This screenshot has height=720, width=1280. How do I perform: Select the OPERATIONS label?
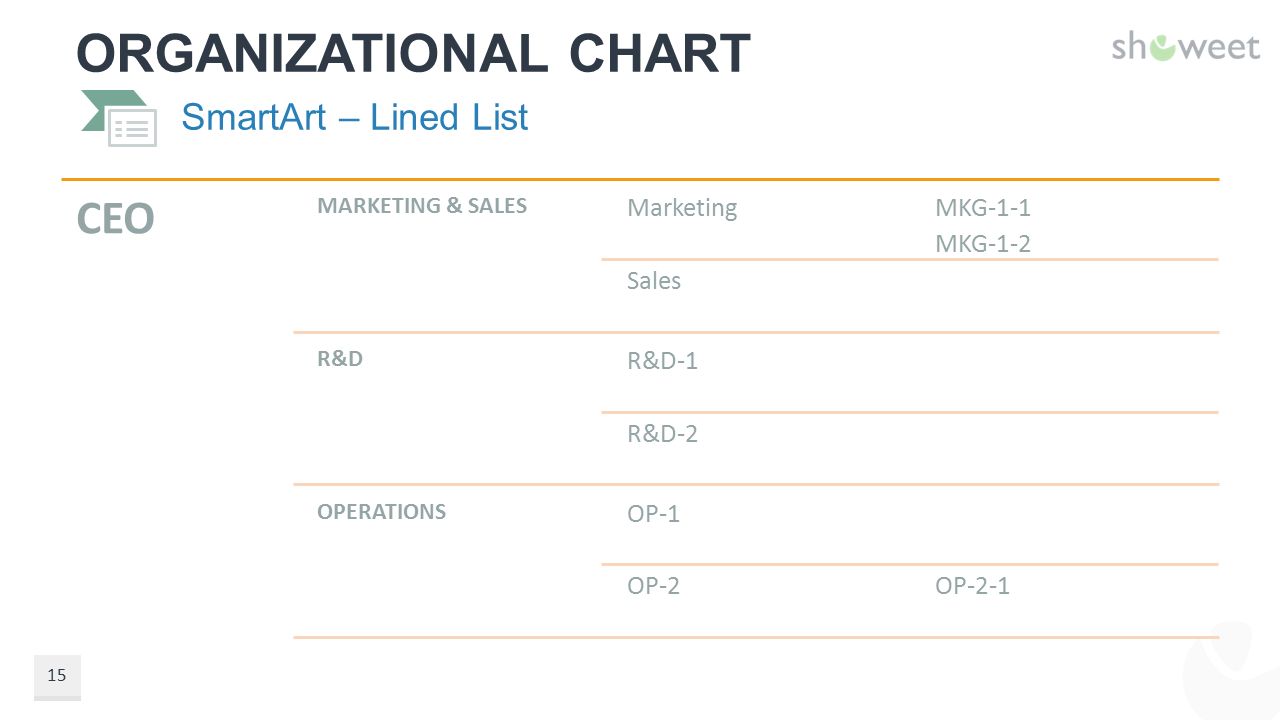[x=382, y=512]
